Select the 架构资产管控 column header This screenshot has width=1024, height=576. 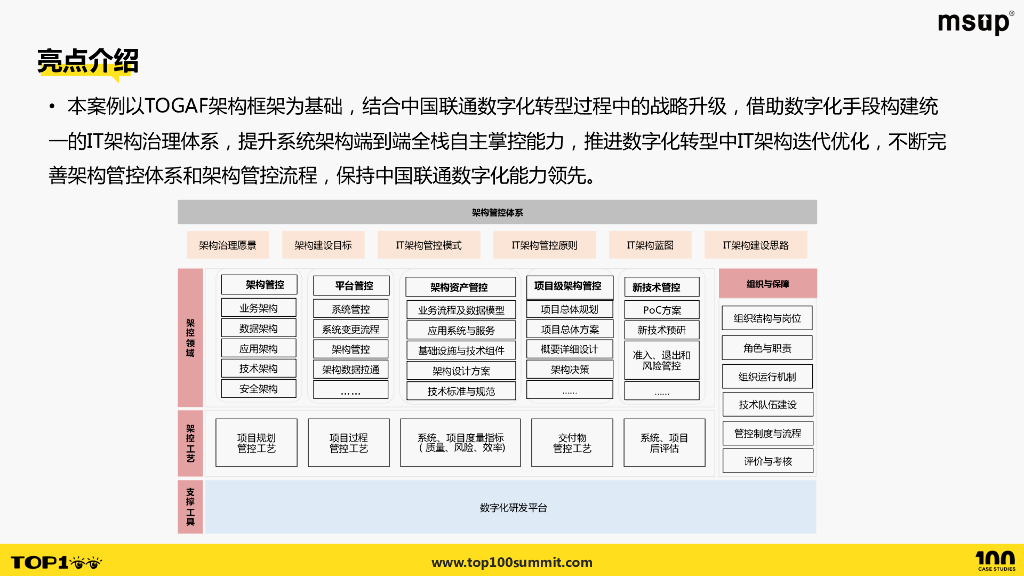point(459,287)
